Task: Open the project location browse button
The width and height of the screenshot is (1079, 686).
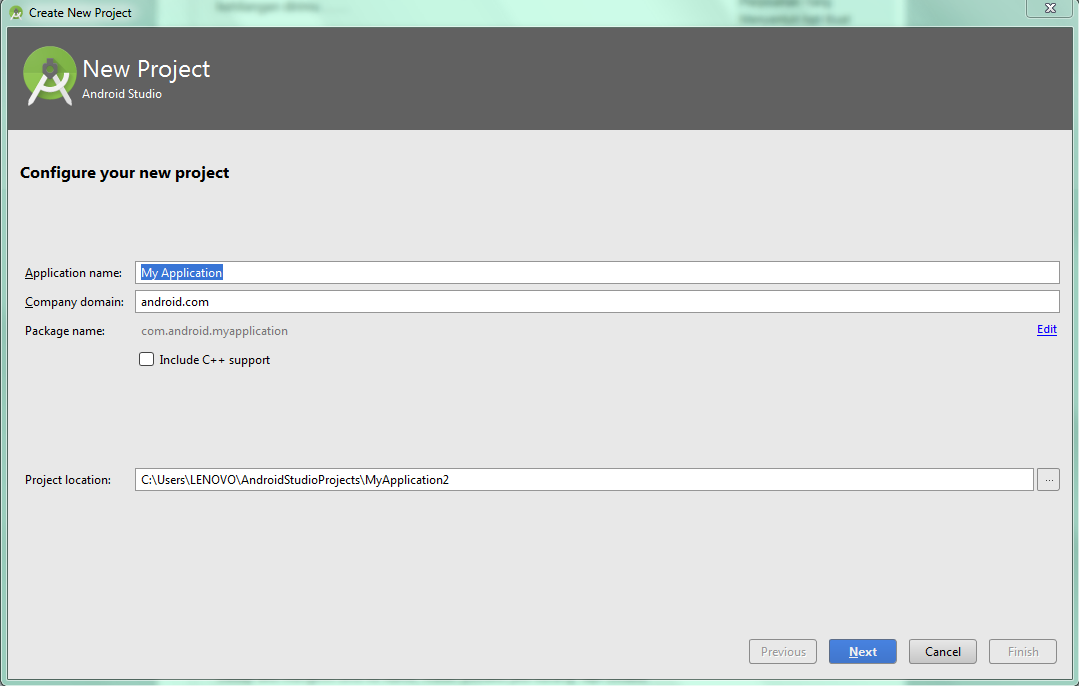Action: coord(1048,479)
